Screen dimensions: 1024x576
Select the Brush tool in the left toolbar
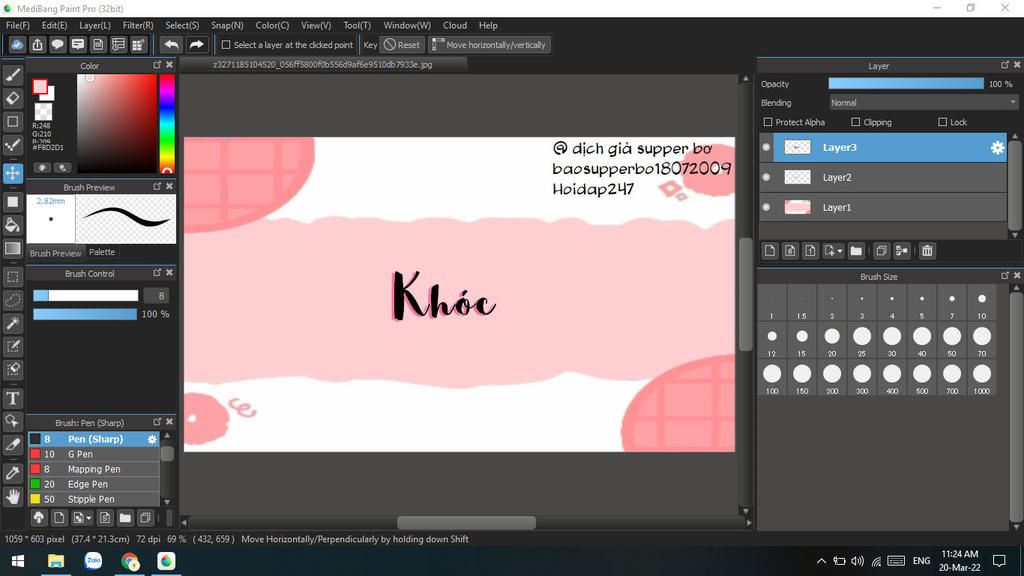pyautogui.click(x=12, y=75)
